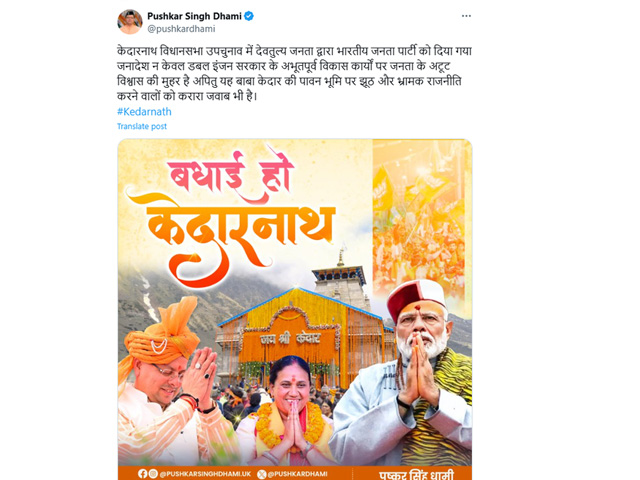Select the Hindi post text paragraph
The image size is (640, 480).
coord(294,74)
